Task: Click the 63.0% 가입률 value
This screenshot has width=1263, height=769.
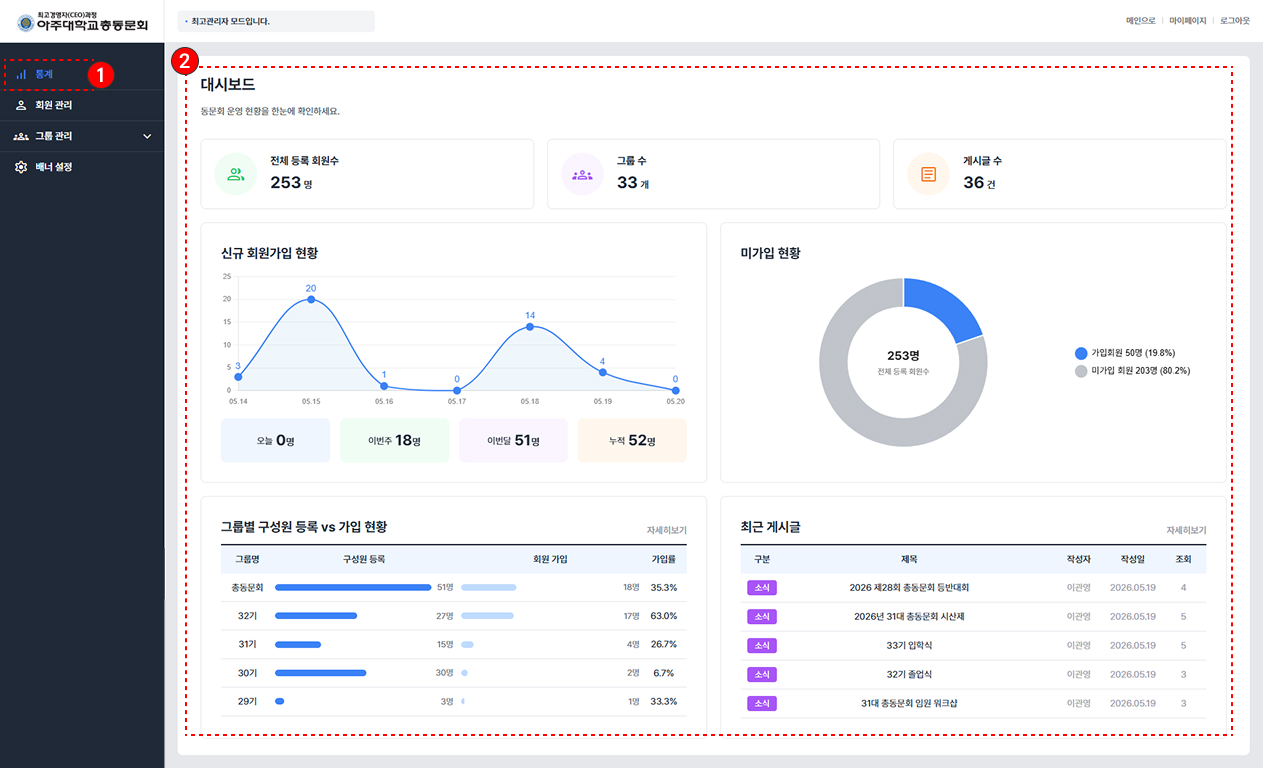Action: click(664, 616)
